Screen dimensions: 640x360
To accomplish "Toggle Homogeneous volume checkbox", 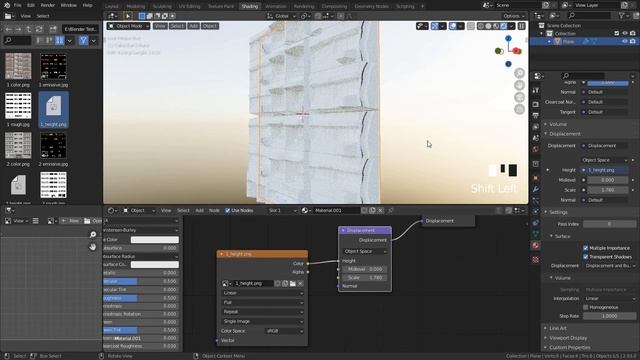I will (585, 307).
